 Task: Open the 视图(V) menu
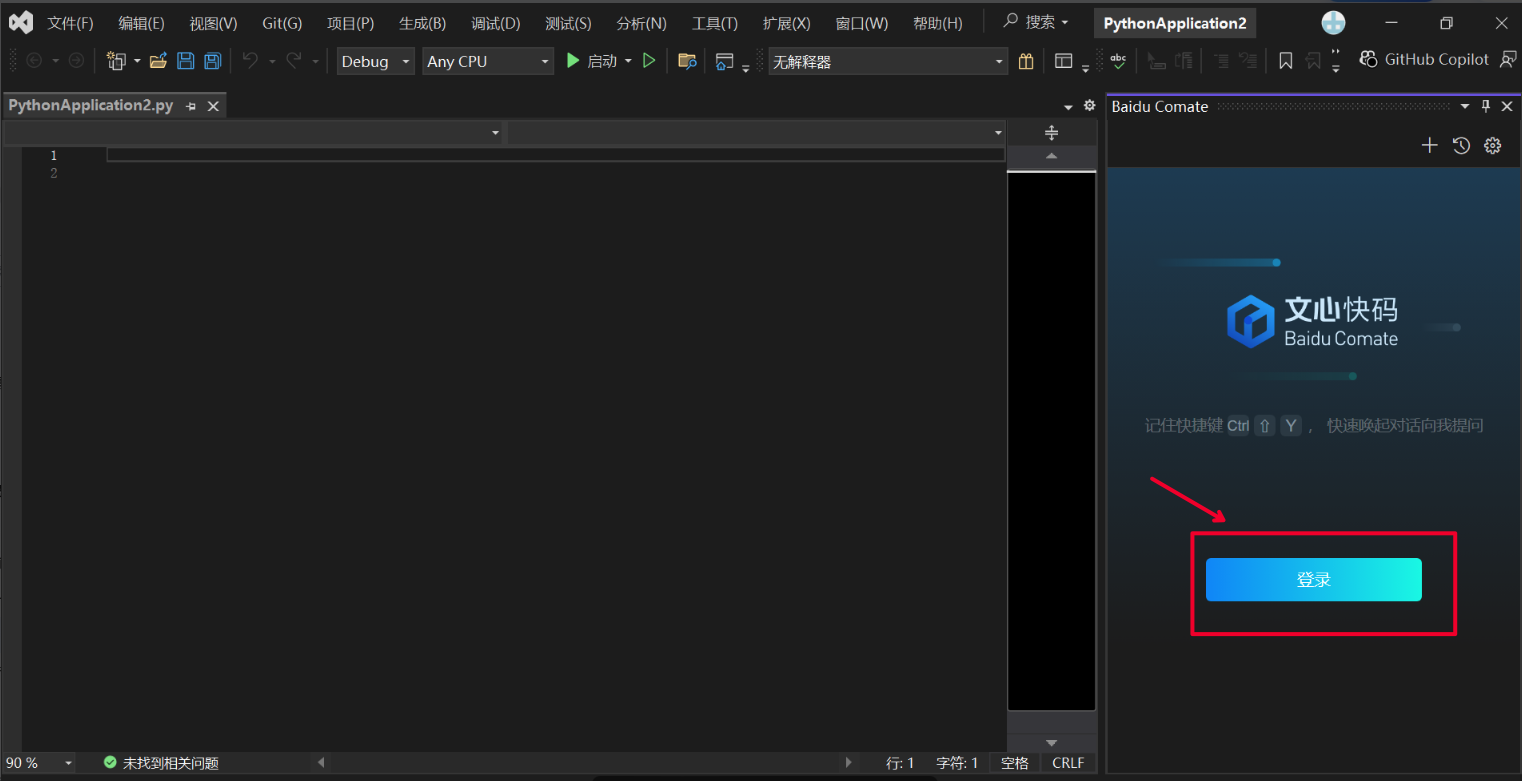tap(213, 23)
